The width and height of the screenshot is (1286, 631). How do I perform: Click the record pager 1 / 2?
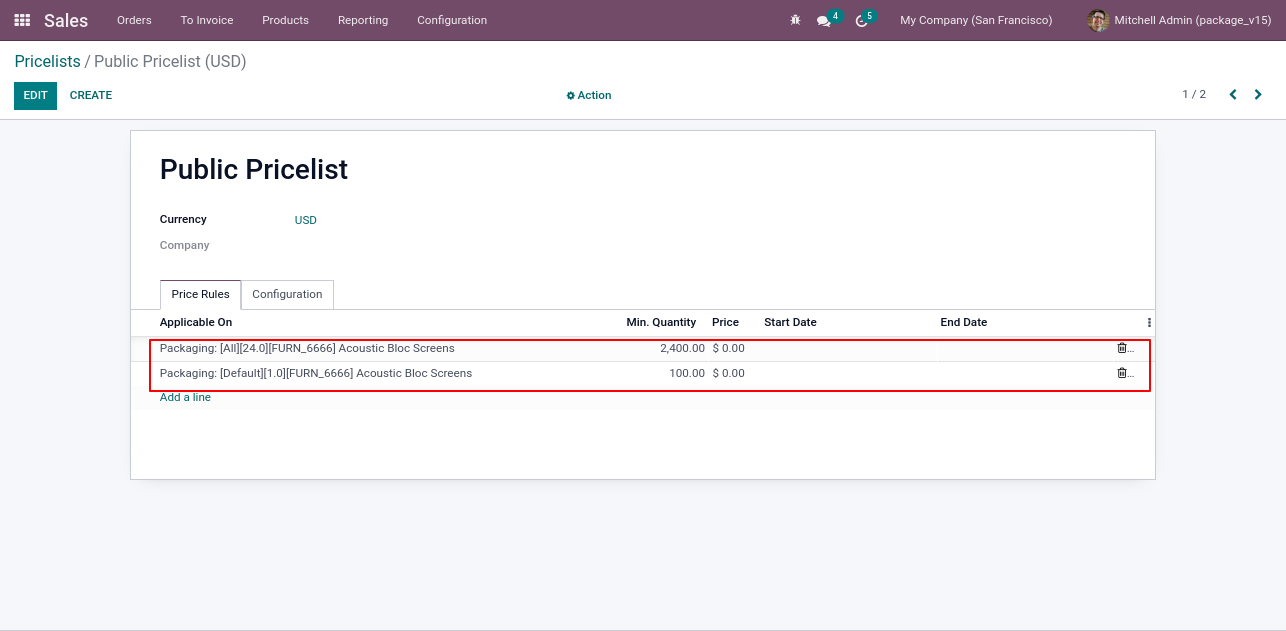click(x=1194, y=95)
